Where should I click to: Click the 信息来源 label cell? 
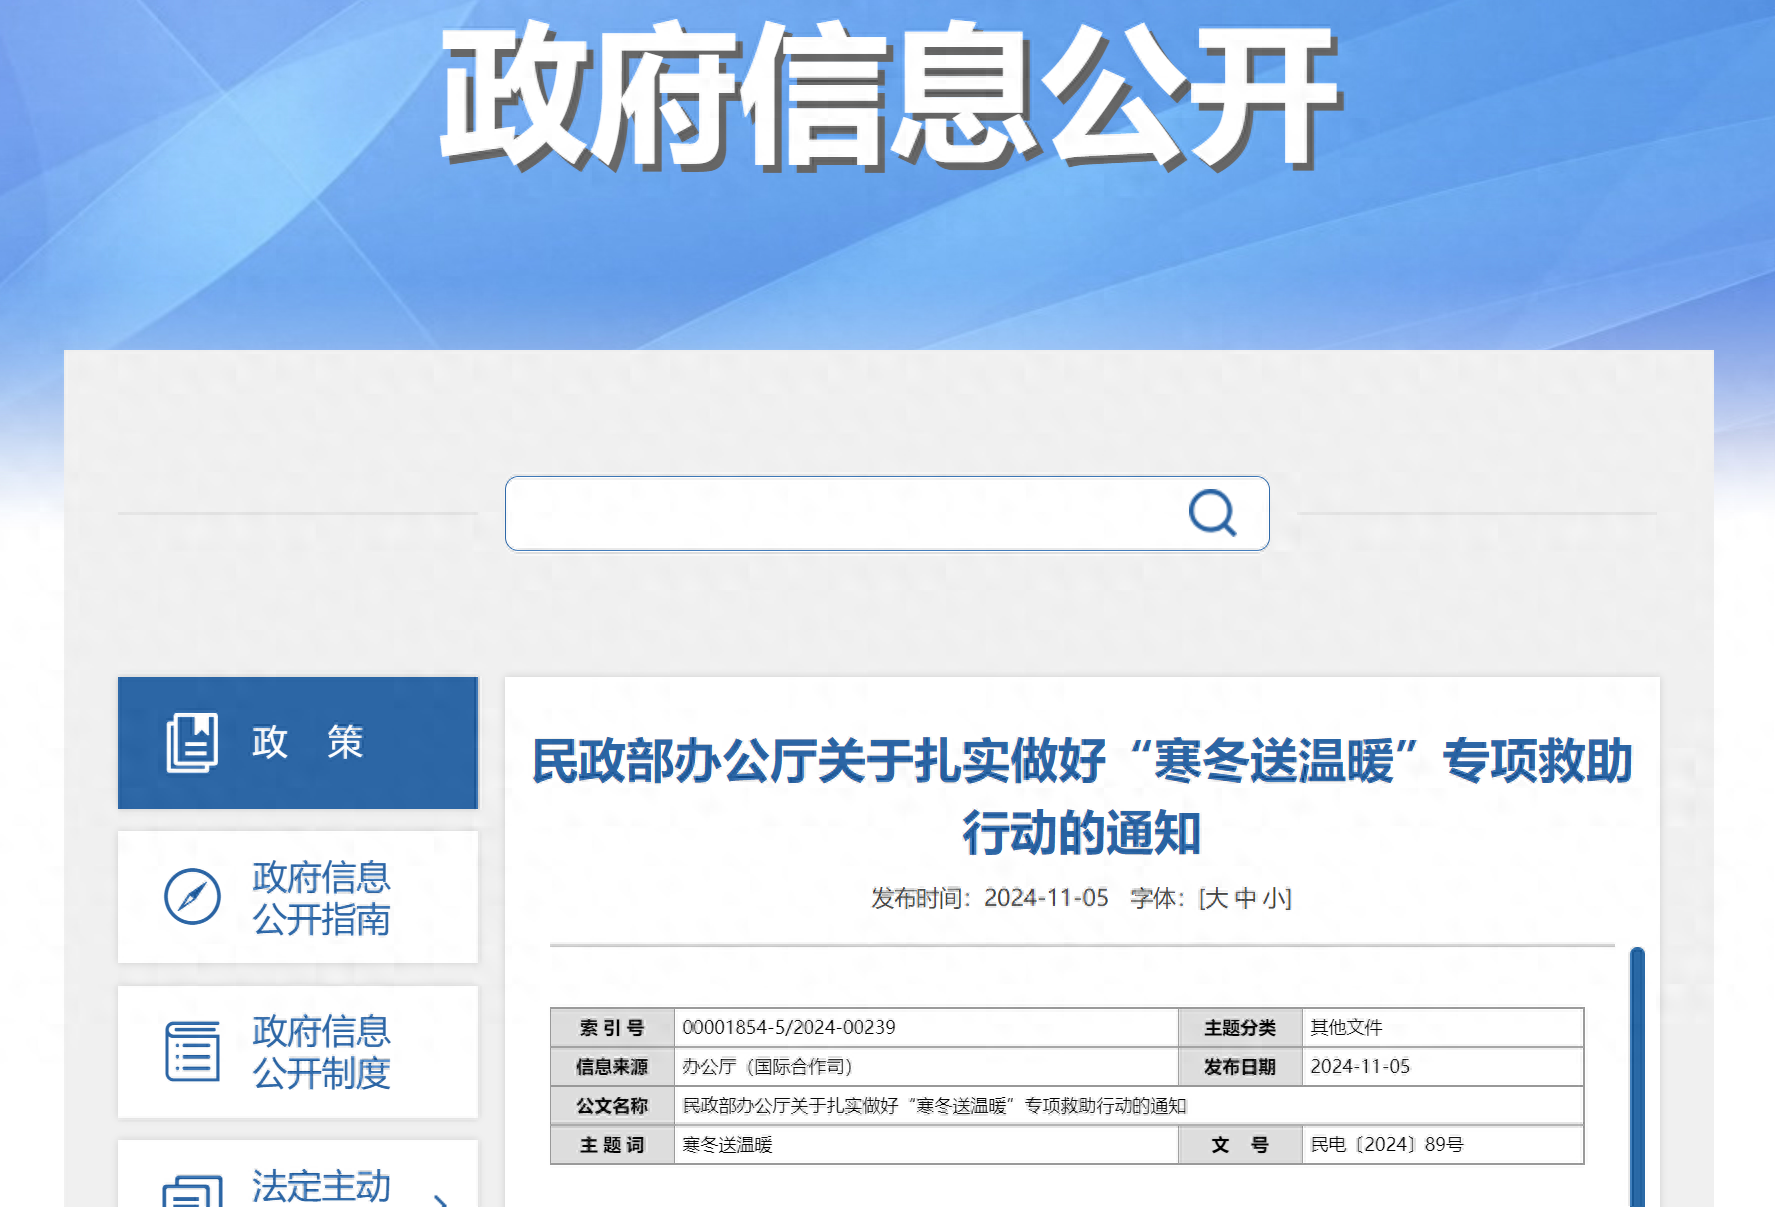pos(612,1066)
